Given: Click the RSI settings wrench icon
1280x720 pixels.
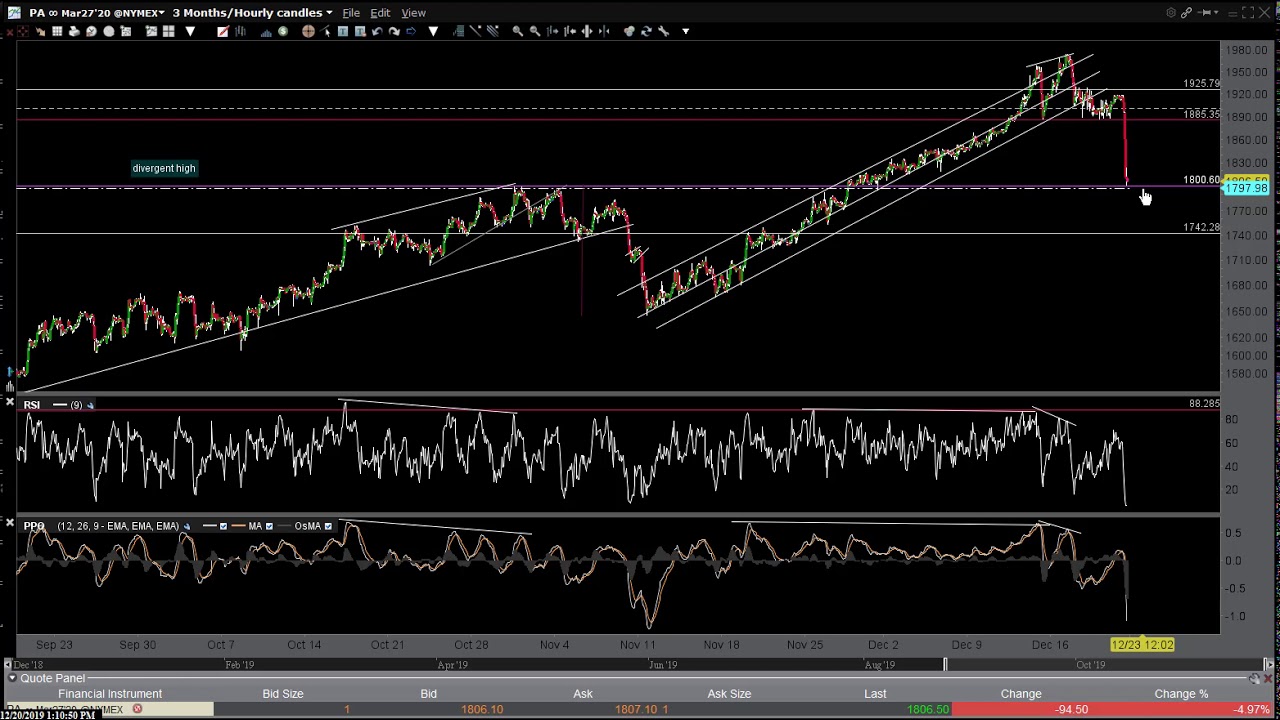Looking at the screenshot, I should [90, 405].
